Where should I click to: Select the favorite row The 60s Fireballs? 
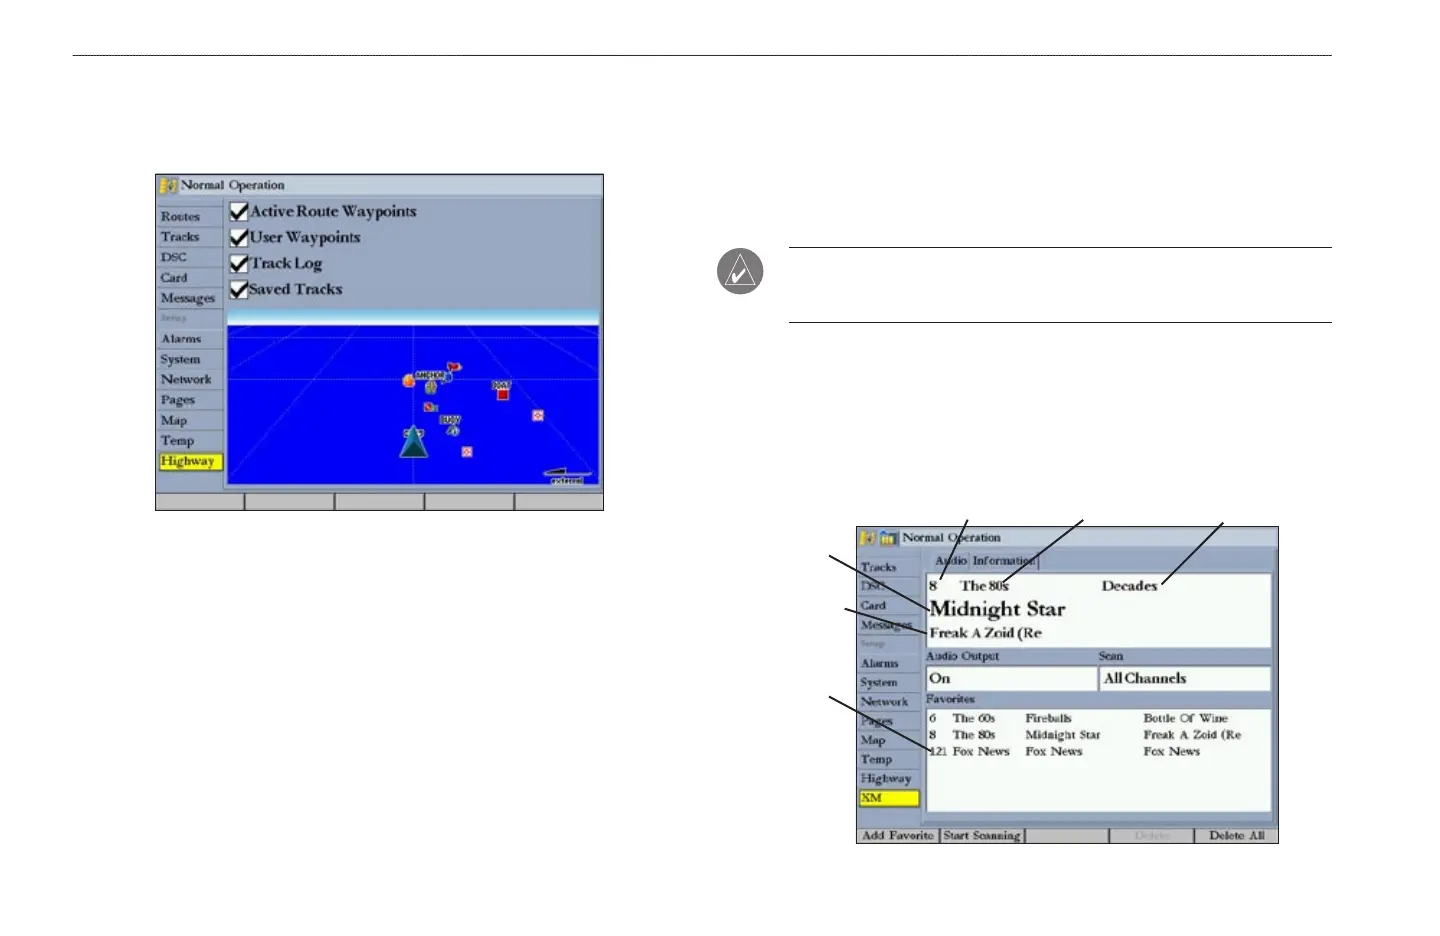1098,718
